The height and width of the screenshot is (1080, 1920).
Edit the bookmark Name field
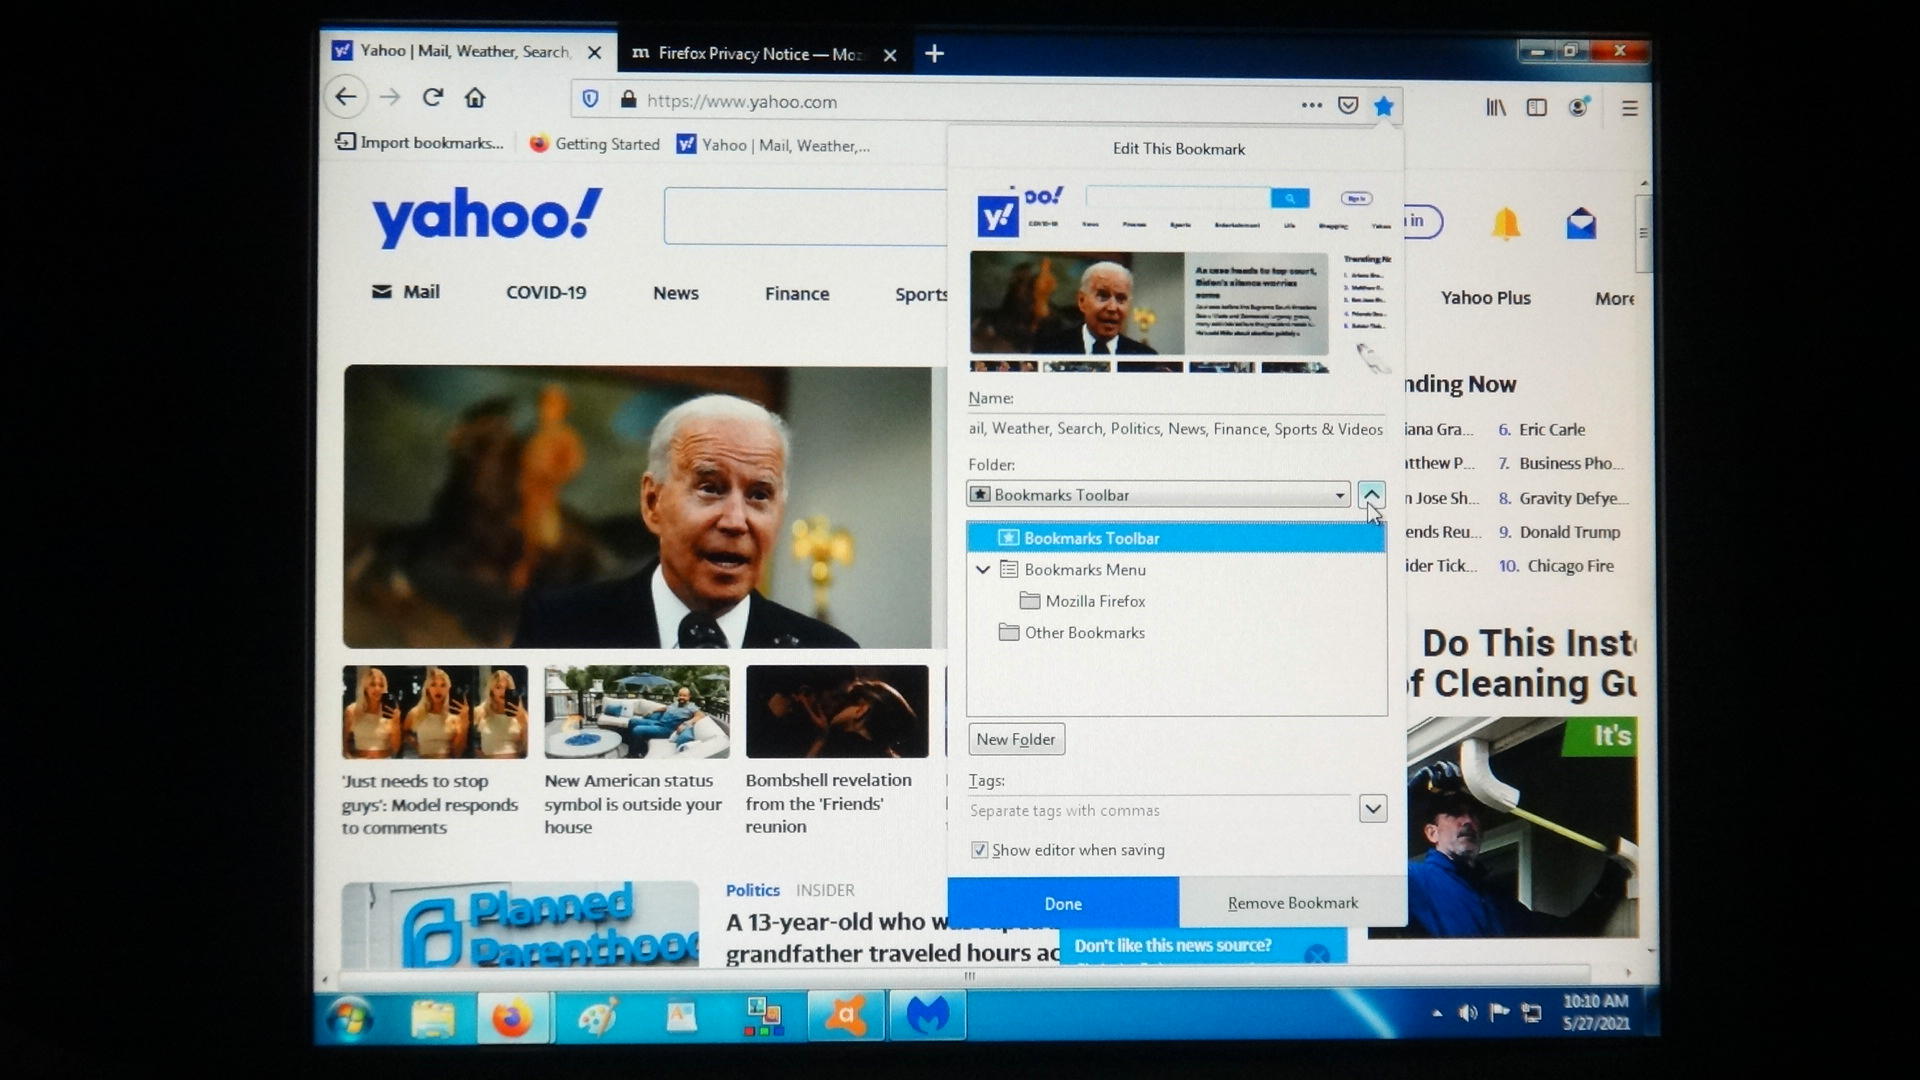(x=1176, y=428)
